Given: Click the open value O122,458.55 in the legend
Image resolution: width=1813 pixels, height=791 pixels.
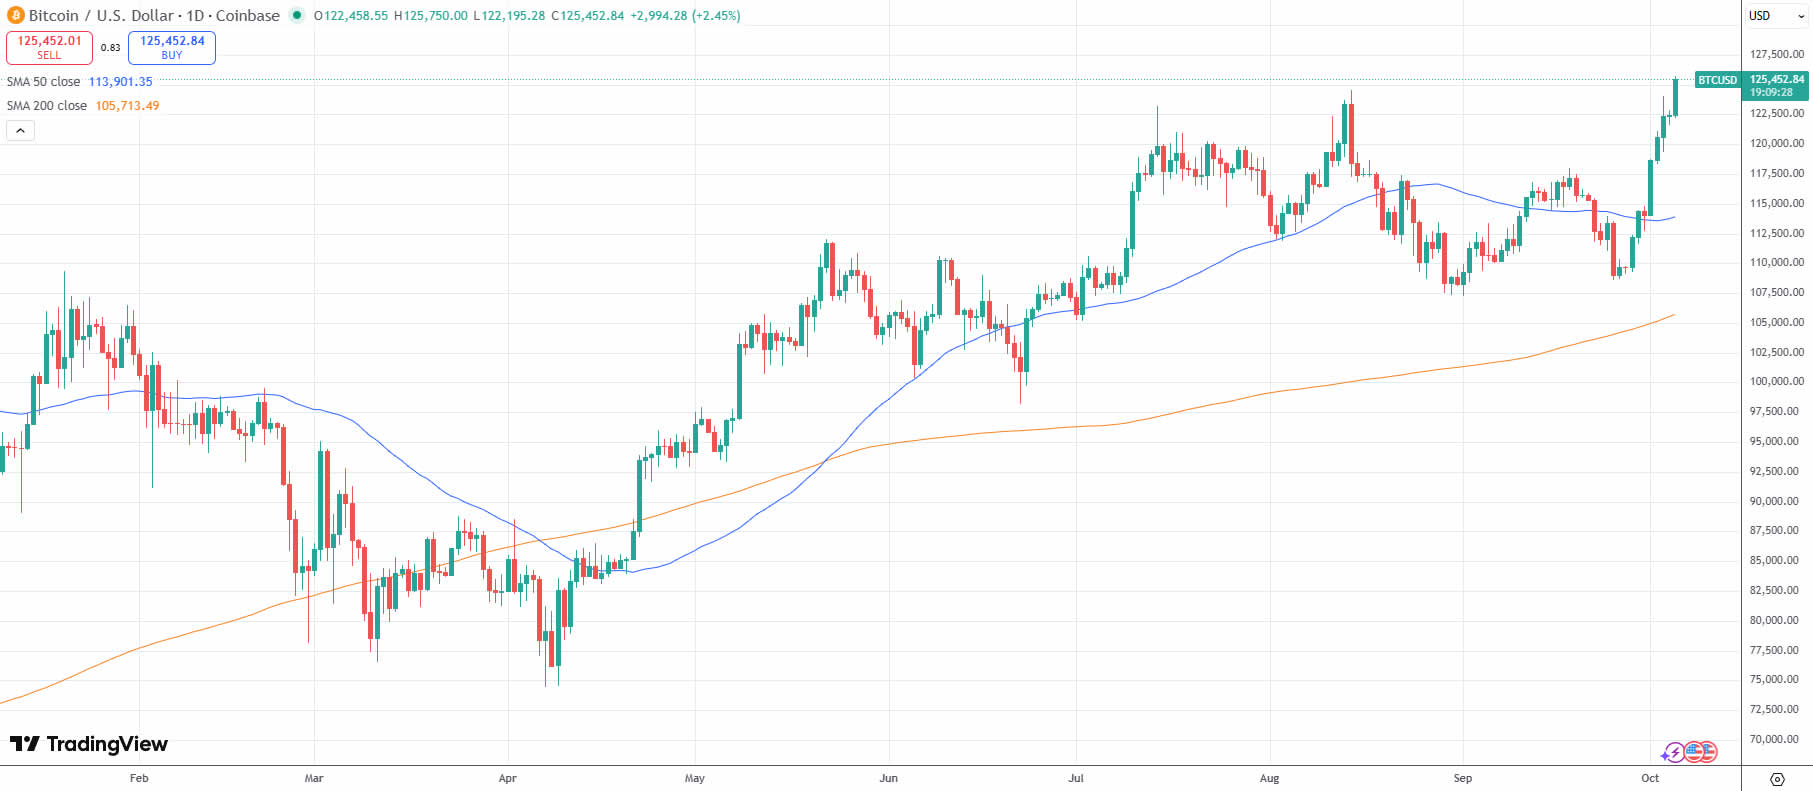Looking at the screenshot, I should coord(352,15).
